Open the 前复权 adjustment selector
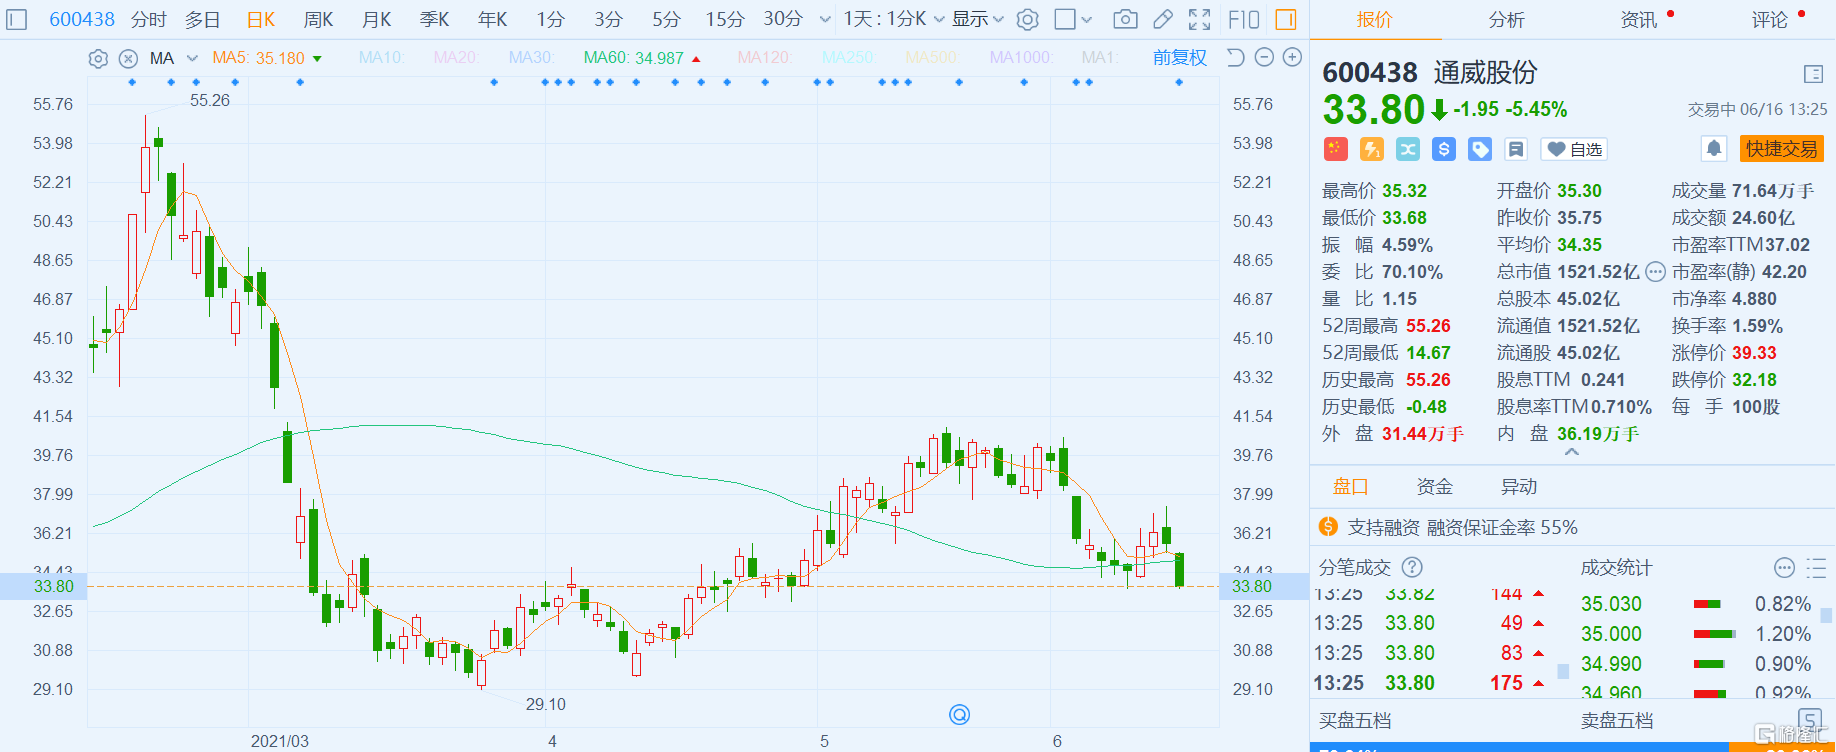 coord(1180,57)
